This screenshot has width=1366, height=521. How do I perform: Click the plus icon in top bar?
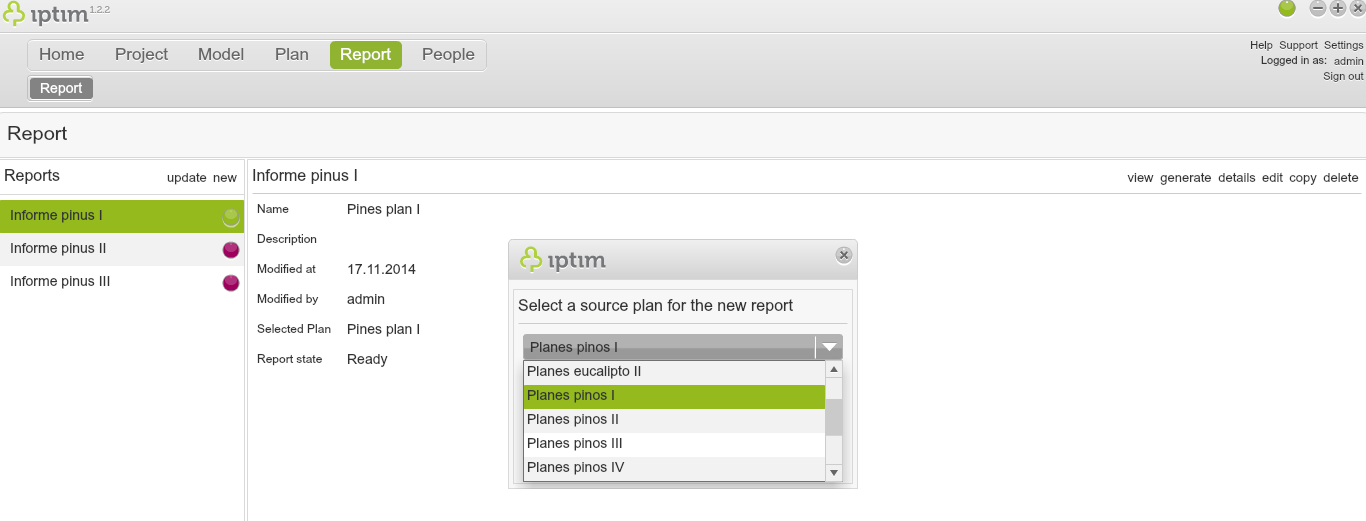1338,9
